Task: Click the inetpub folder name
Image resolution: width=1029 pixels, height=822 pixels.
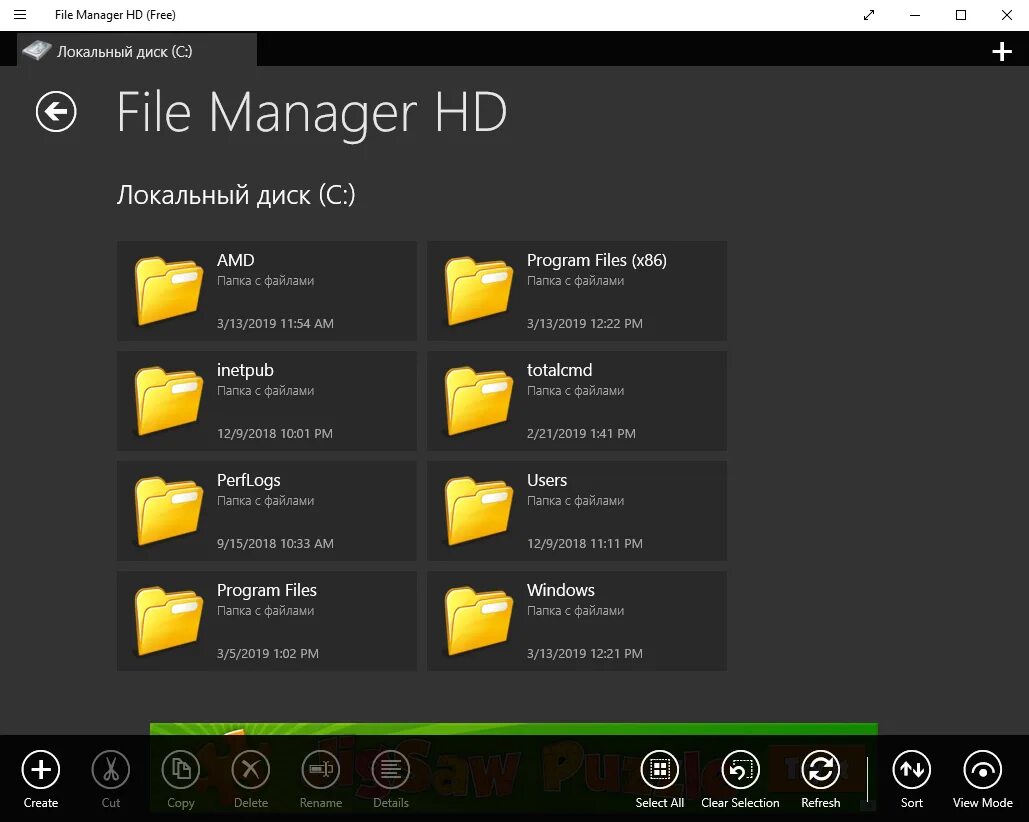Action: 245,371
